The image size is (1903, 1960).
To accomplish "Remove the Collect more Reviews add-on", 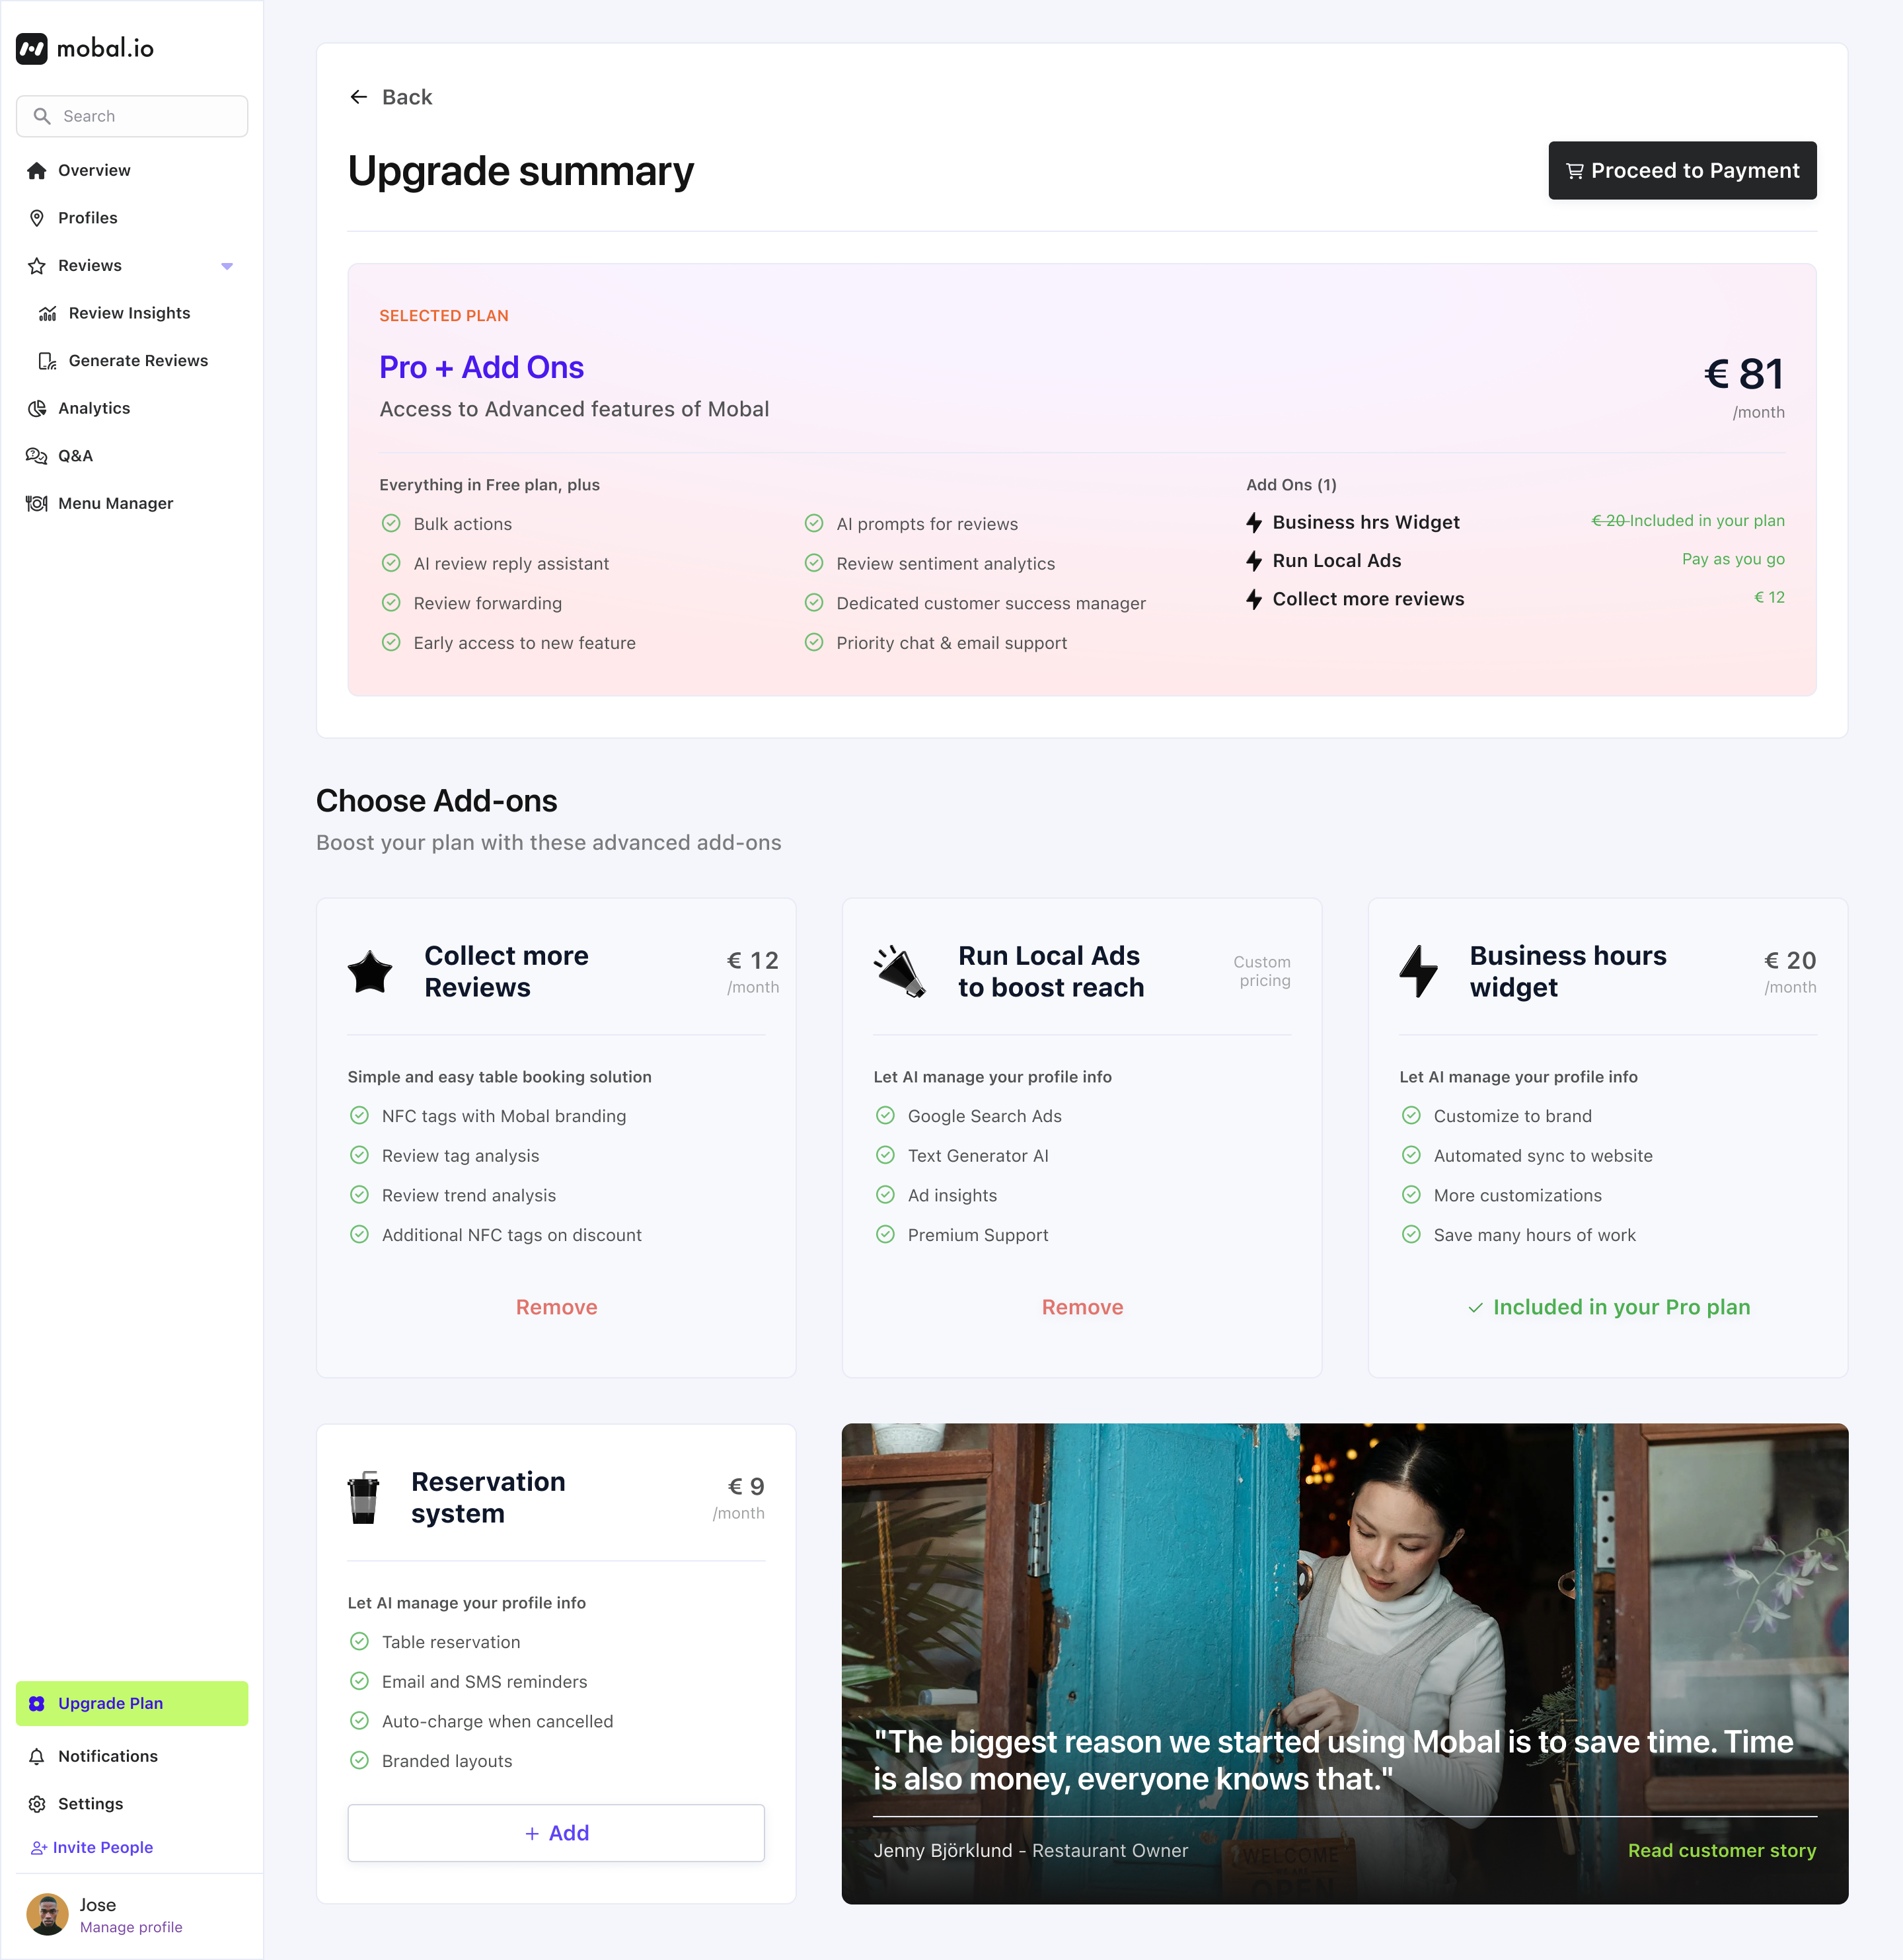I will click(x=556, y=1307).
